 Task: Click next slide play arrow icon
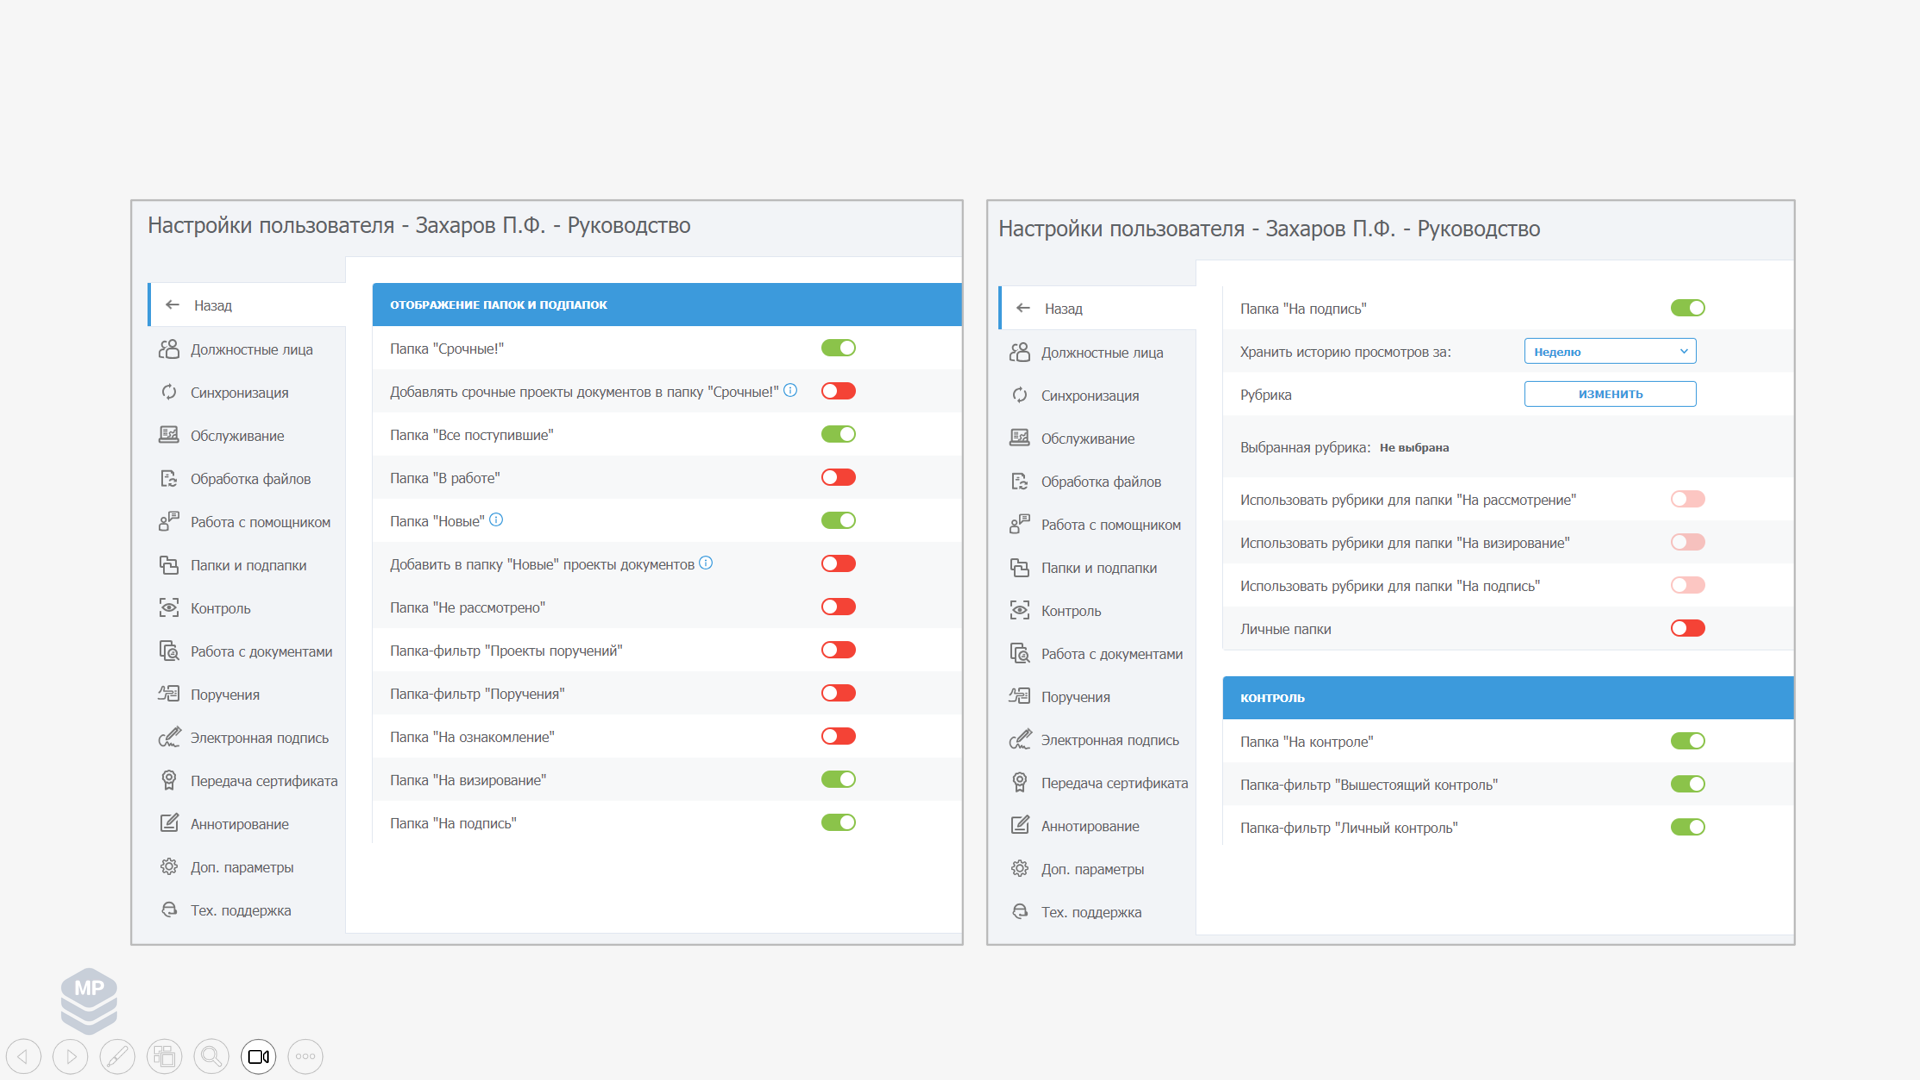pyautogui.click(x=71, y=1056)
